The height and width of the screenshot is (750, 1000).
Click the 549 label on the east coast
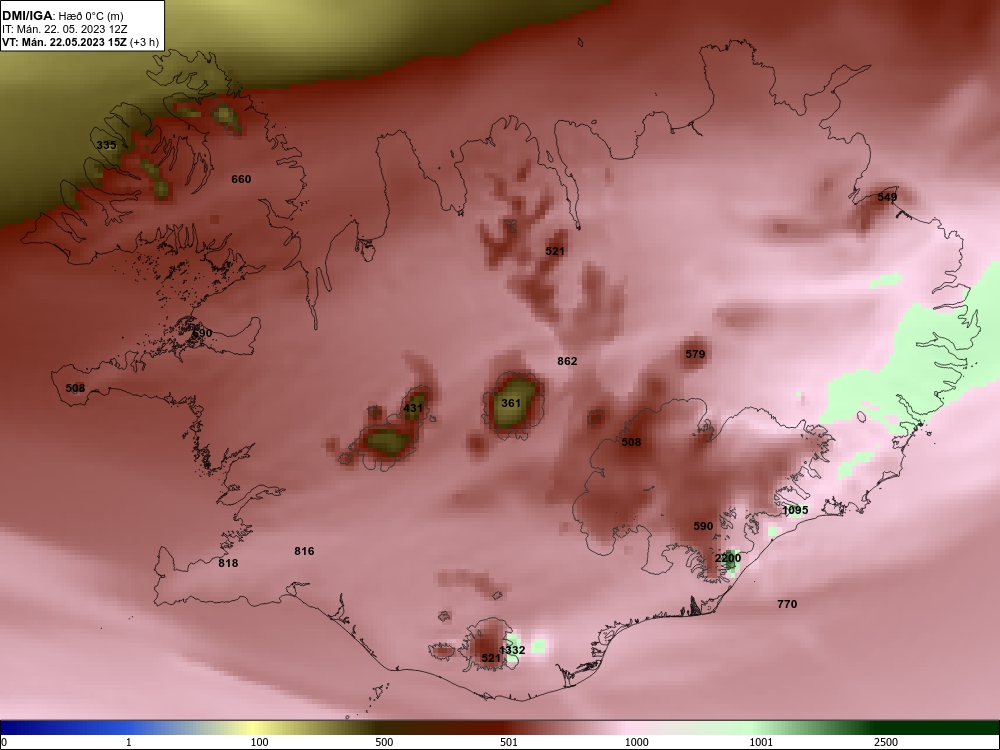point(887,197)
